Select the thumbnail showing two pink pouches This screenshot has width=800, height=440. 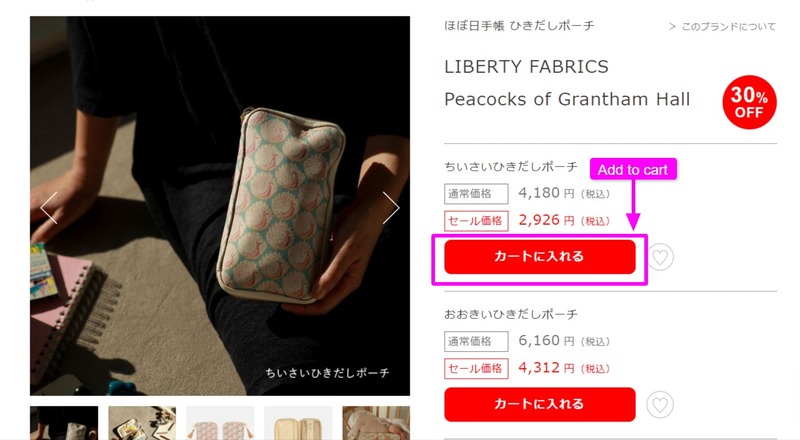220,423
